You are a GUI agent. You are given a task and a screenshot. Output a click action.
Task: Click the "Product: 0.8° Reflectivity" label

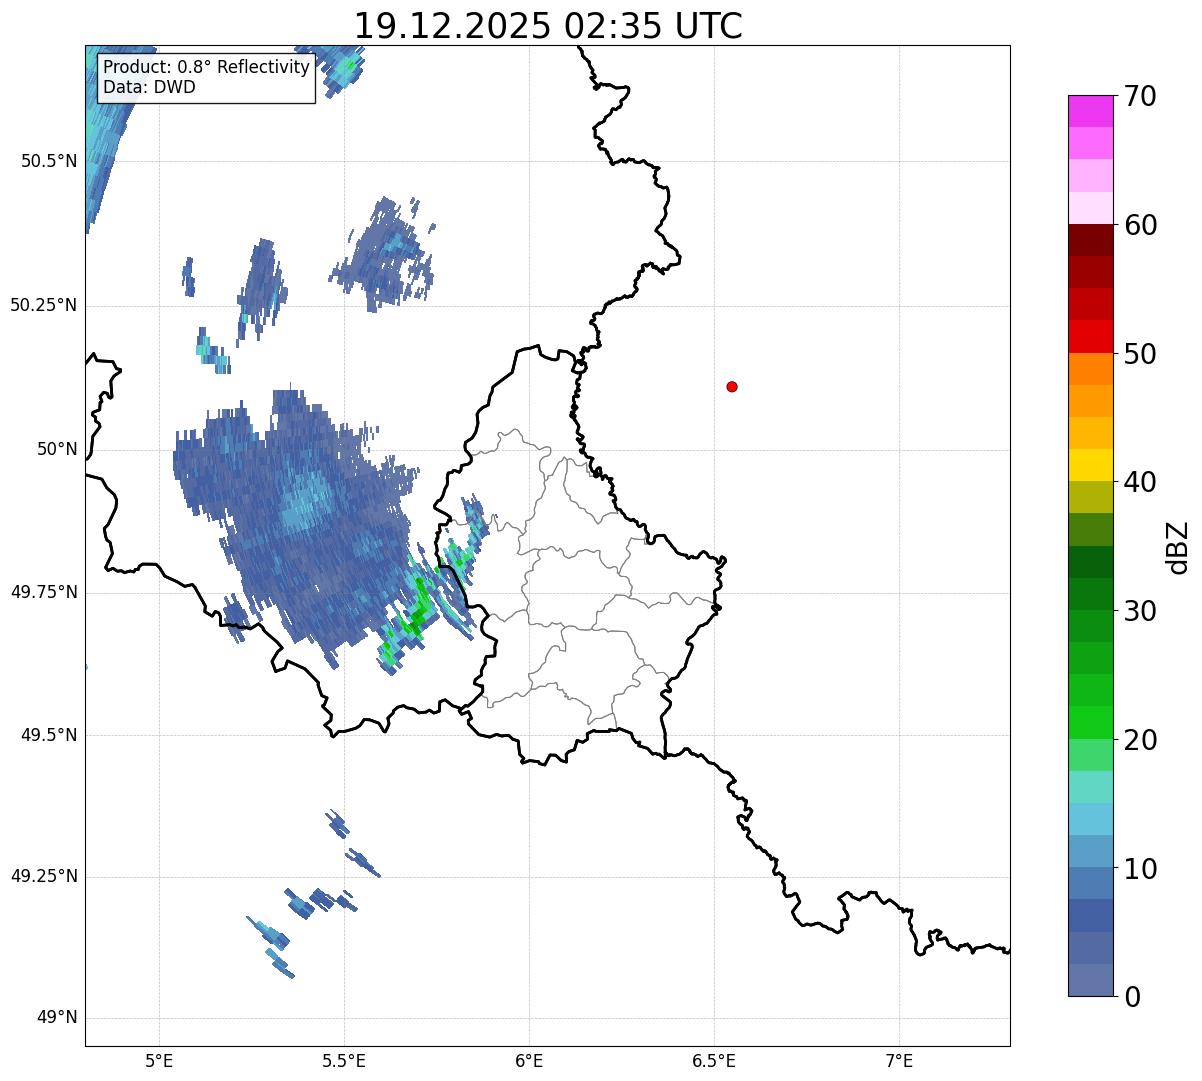(206, 67)
